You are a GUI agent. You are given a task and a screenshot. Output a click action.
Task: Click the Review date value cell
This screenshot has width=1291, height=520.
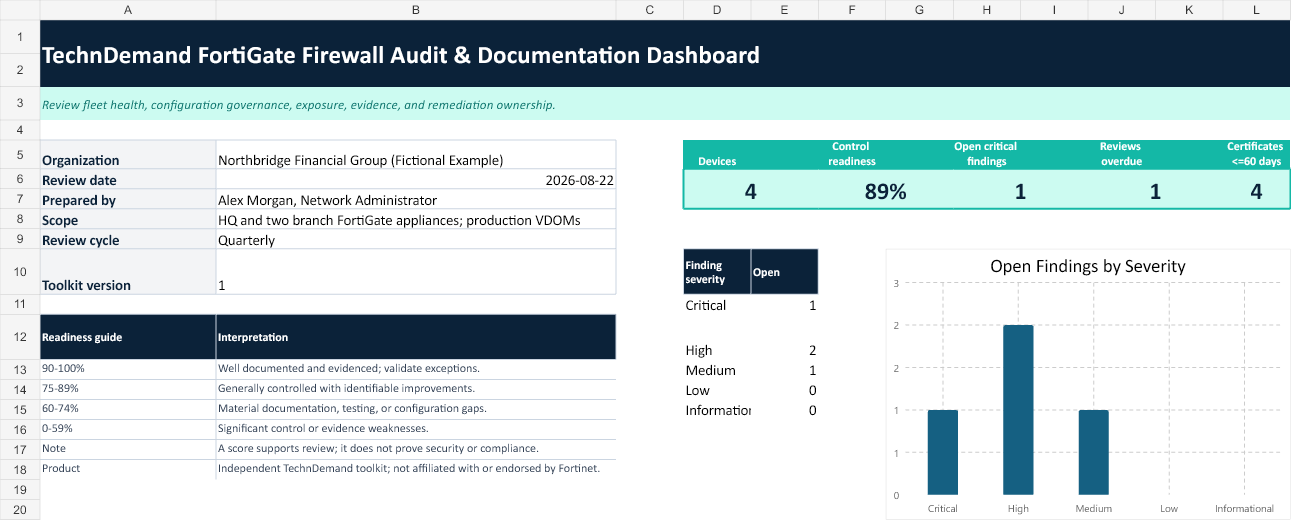click(416, 180)
